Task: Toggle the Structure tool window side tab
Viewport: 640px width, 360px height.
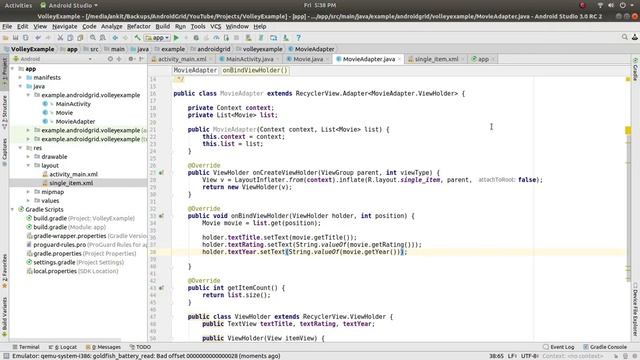Action: (4, 112)
